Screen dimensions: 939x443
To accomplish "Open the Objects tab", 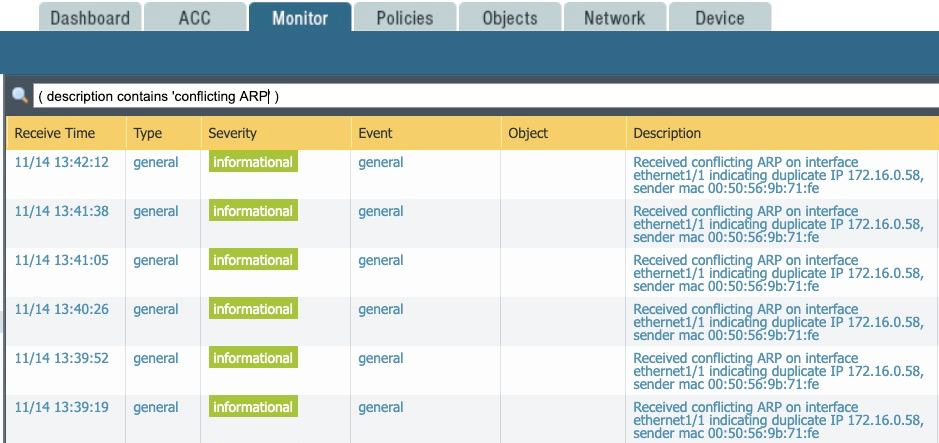I will (x=510, y=18).
